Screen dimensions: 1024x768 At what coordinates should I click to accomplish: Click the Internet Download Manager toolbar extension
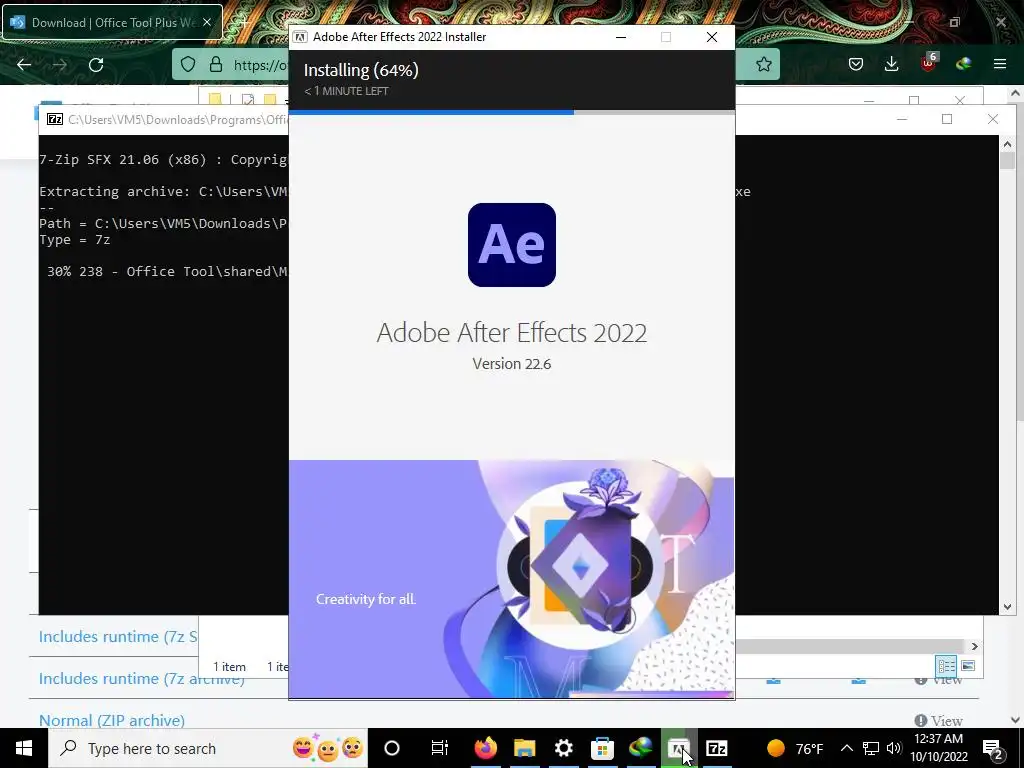pos(964,64)
